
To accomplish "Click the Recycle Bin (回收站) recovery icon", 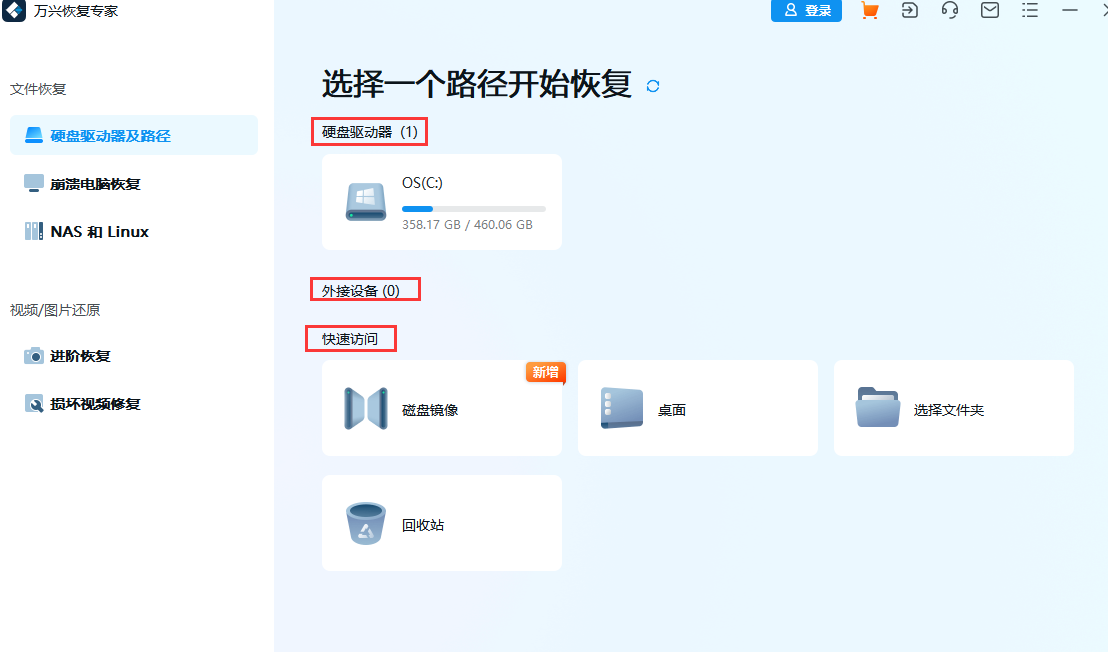I will click(x=365, y=523).
